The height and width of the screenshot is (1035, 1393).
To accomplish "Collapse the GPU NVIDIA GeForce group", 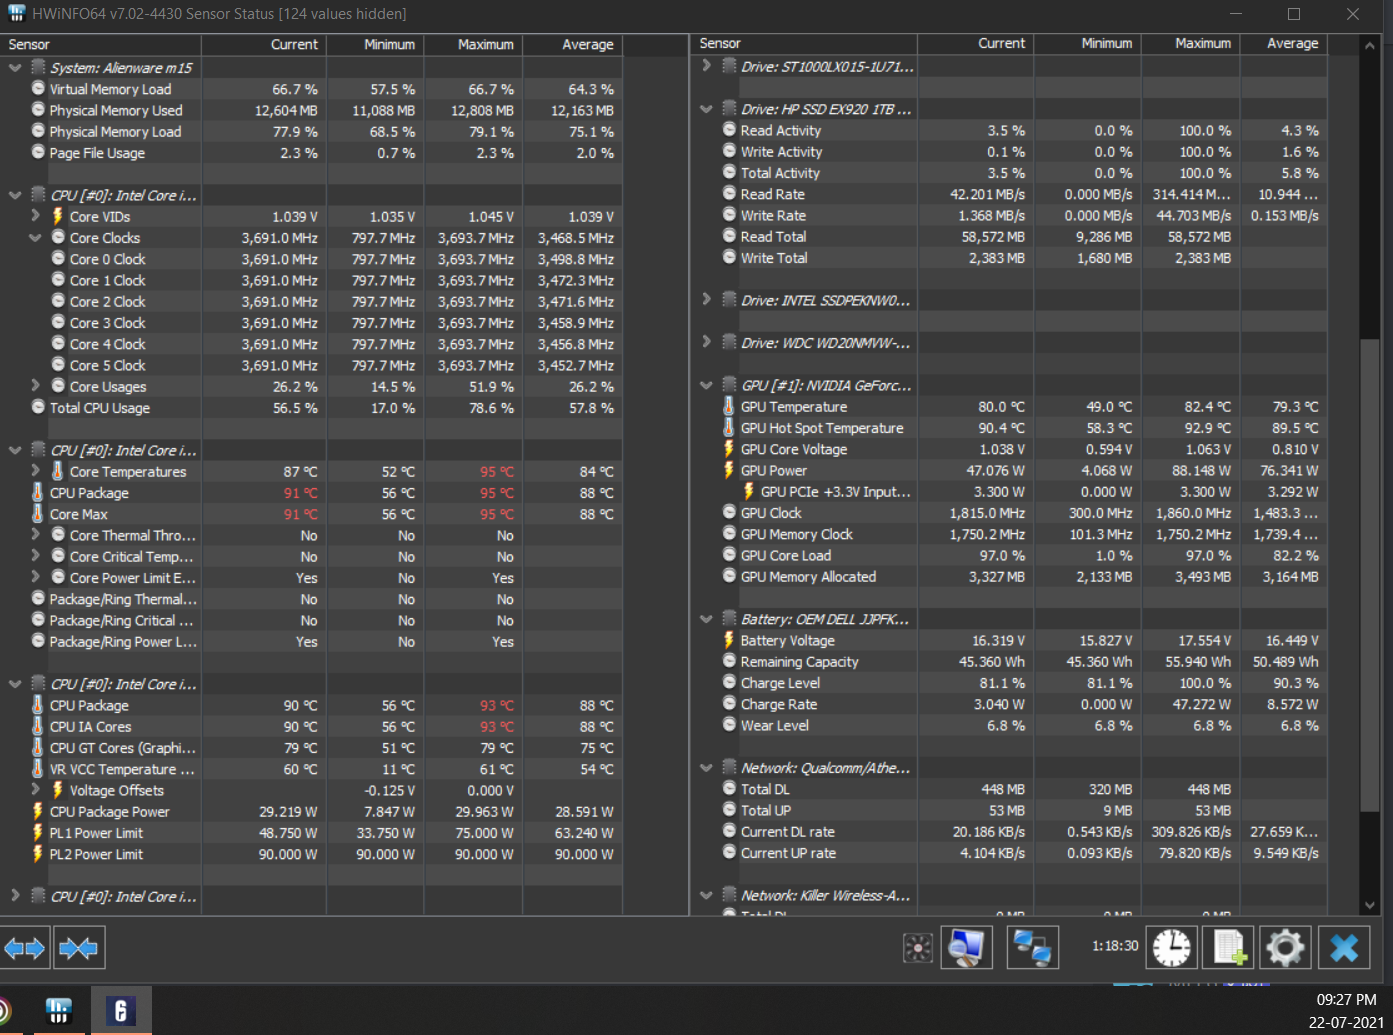I will pos(706,385).
